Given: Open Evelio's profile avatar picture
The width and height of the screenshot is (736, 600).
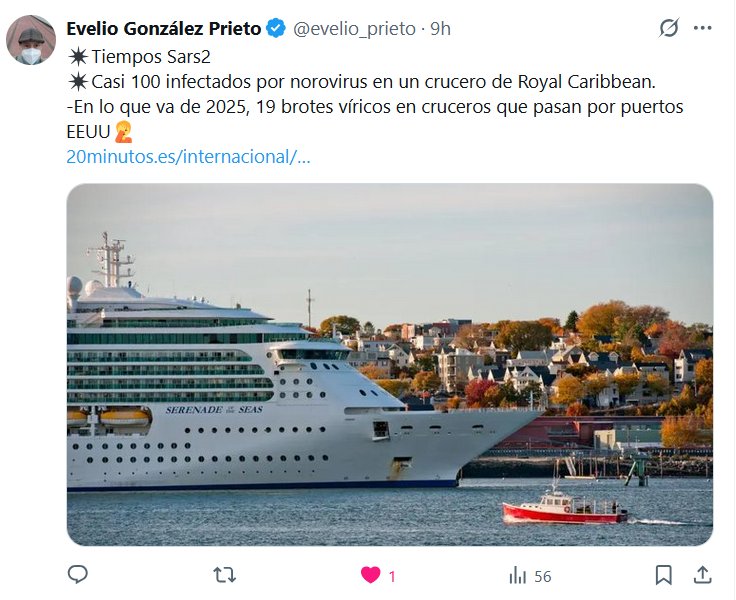Looking at the screenshot, I should tap(31, 41).
